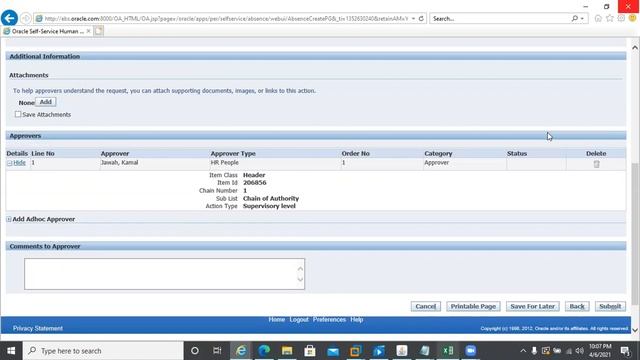The image size is (640, 360).
Task: Click the 'Order No' column header
Action: [x=356, y=153]
